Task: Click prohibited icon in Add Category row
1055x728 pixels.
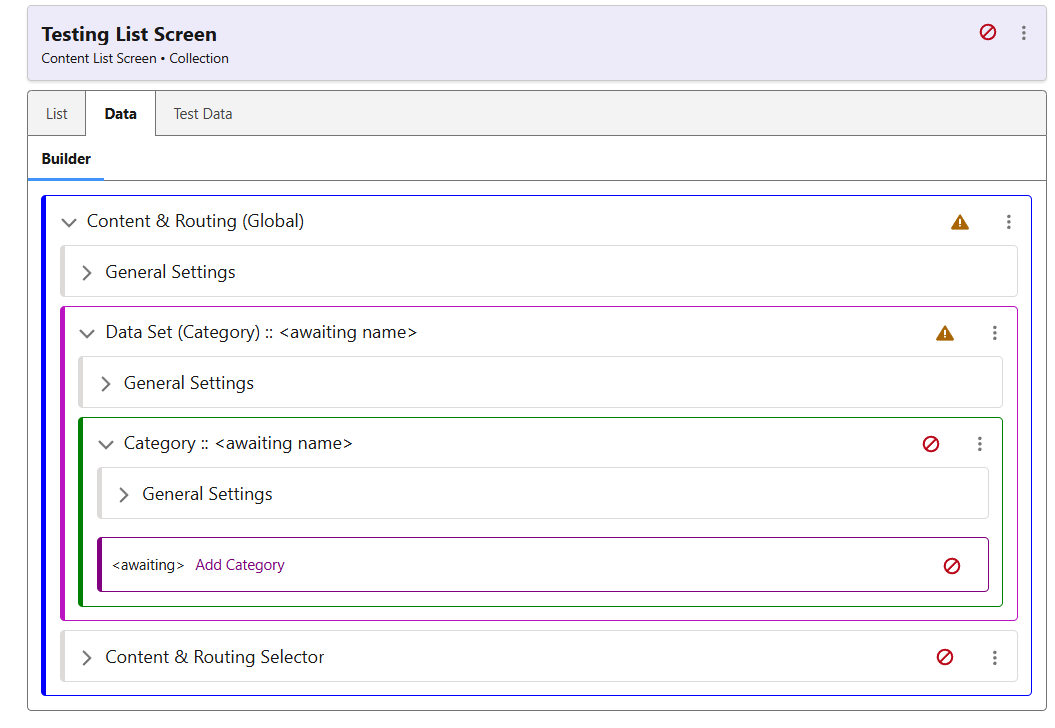Action: [x=952, y=566]
